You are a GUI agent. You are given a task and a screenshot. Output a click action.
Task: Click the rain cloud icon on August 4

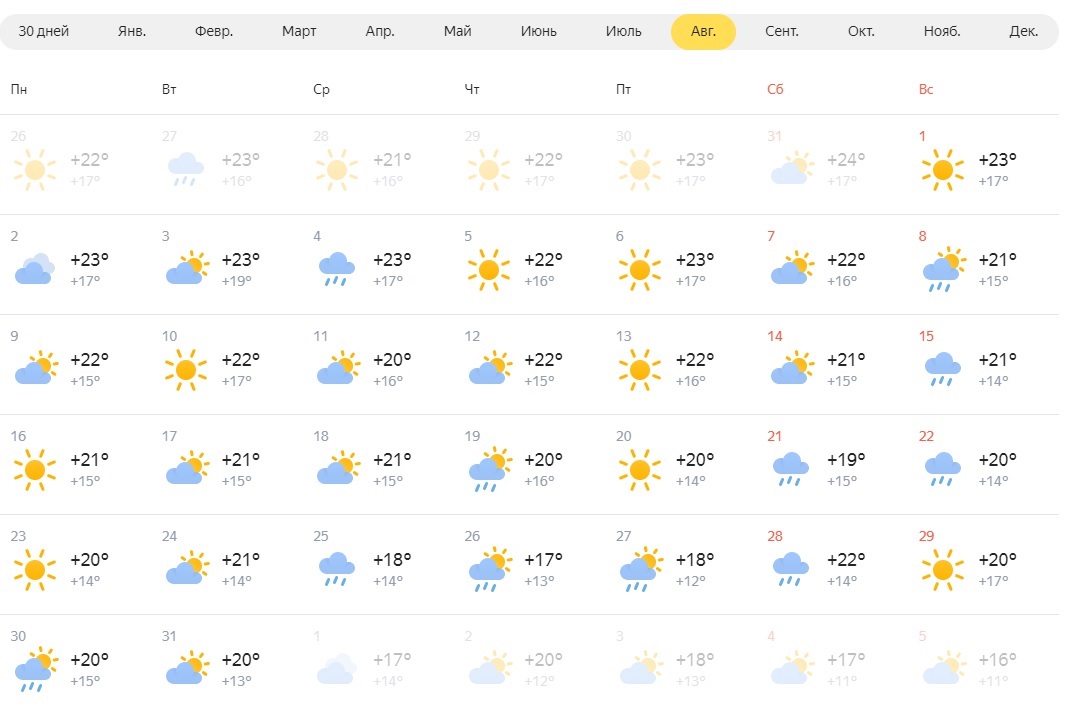tap(337, 270)
